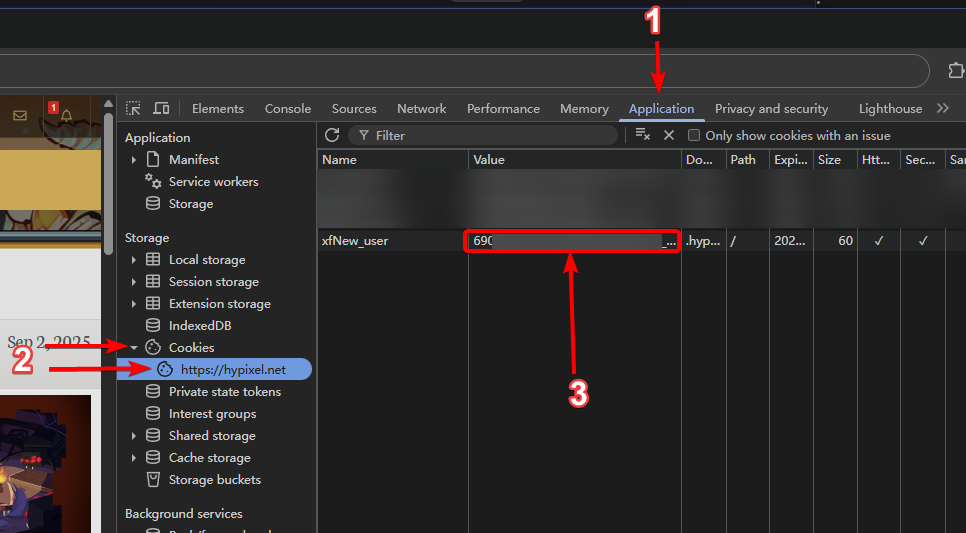Show more DevTools tabs chevron
This screenshot has width=966, height=533.
click(943, 108)
